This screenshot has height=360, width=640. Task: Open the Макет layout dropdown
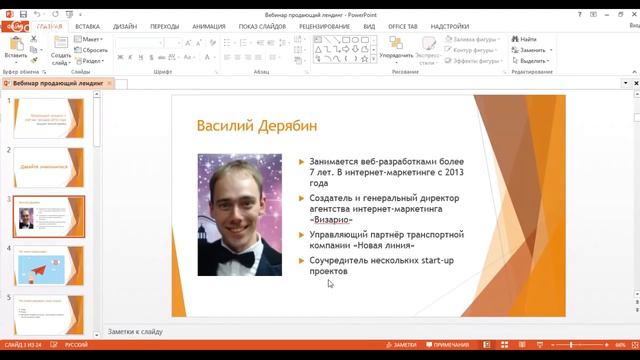coord(89,39)
